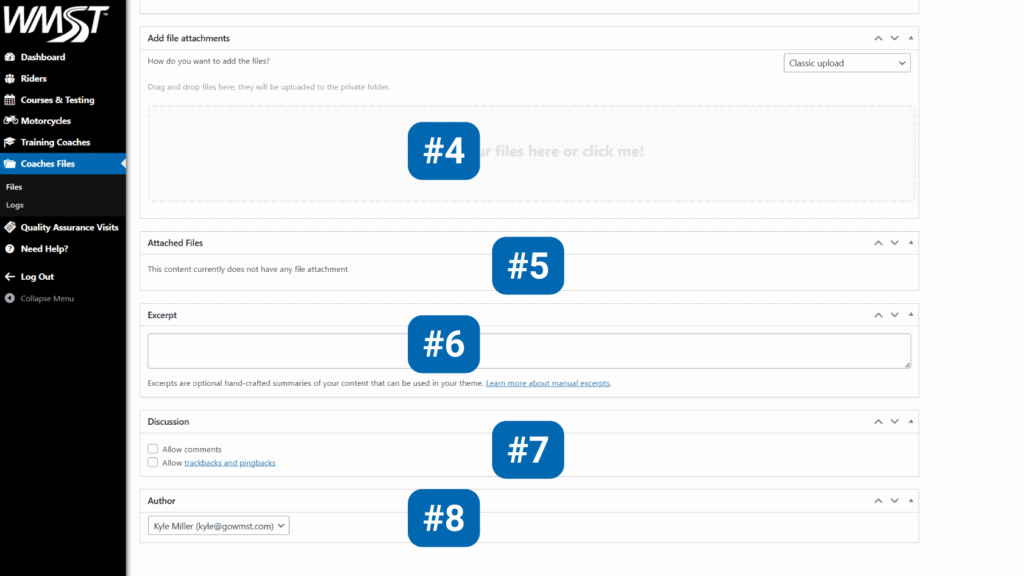1024x576 pixels.
Task: Open the Logs submenu item
Action: point(15,205)
